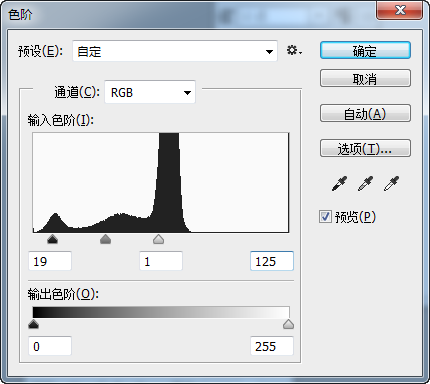
Task: Open 选项(T)... options dialog
Action: 365,148
